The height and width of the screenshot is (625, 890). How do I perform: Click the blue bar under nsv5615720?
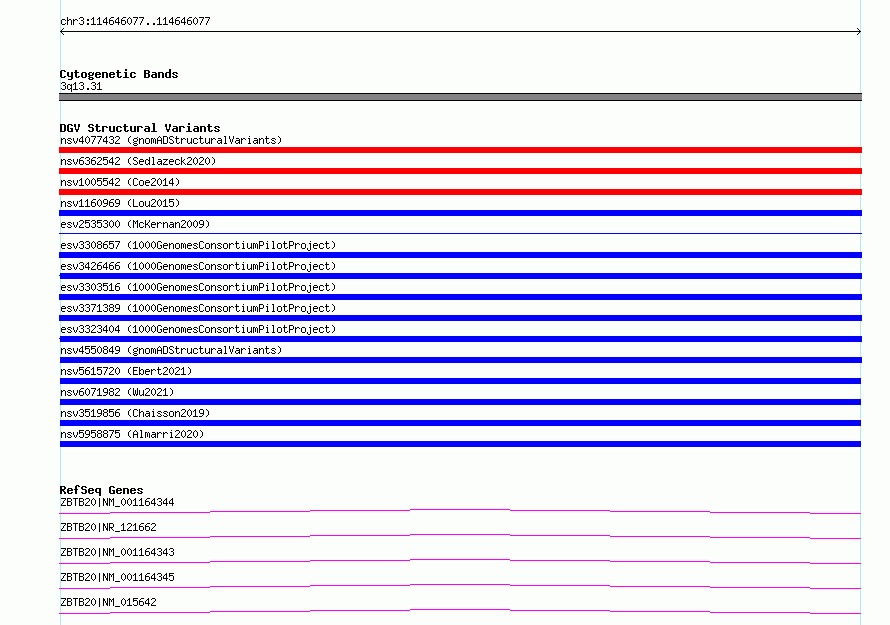pos(460,381)
